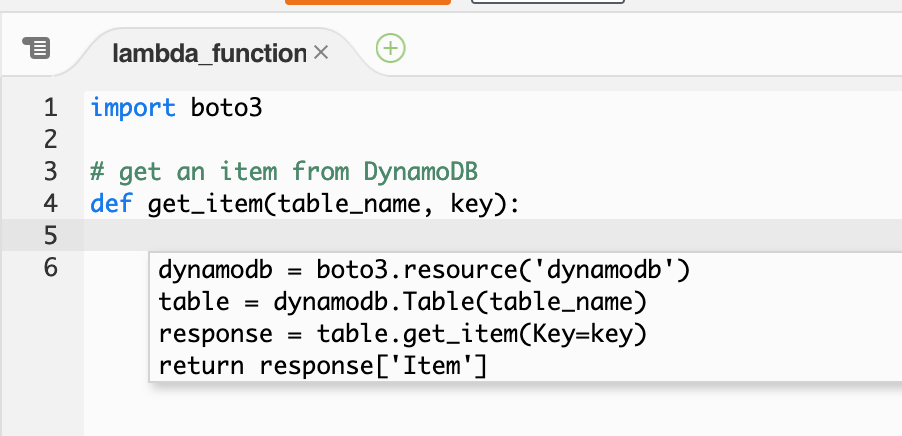The width and height of the screenshot is (902, 436).
Task: Place cursor on empty line 5
Action: click(492, 235)
